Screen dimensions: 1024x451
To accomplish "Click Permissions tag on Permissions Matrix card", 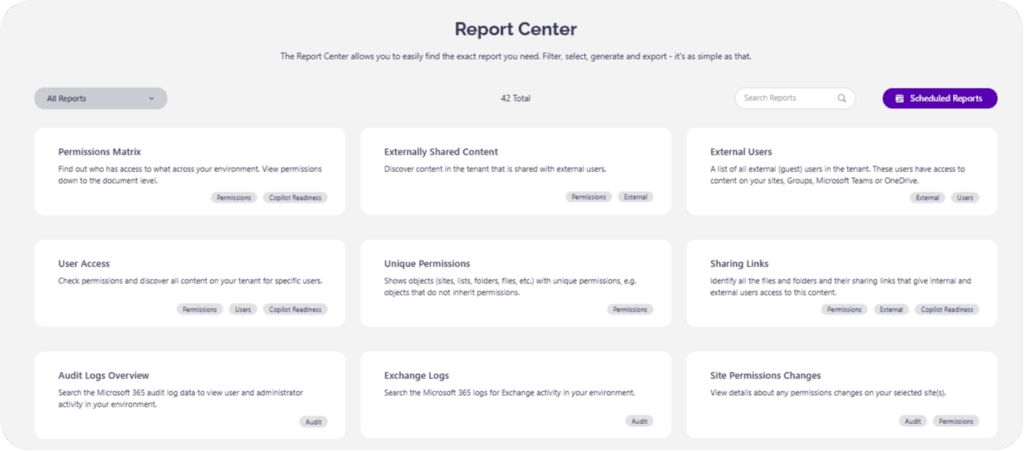I will click(234, 198).
